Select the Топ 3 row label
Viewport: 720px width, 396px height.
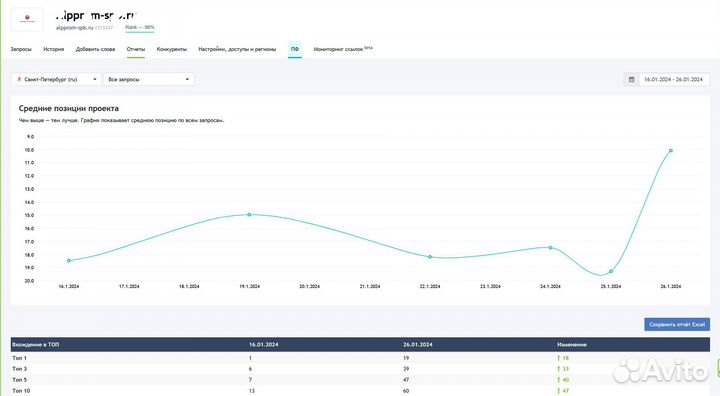[19, 369]
